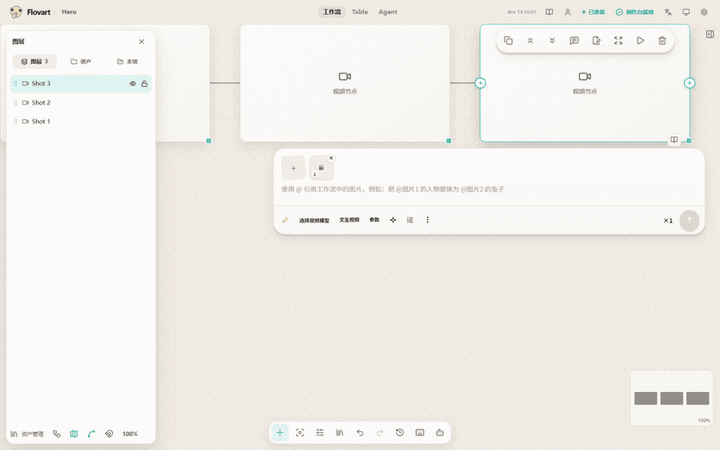Click the prompt text input field
720x450 pixels.
pyautogui.click(x=489, y=189)
